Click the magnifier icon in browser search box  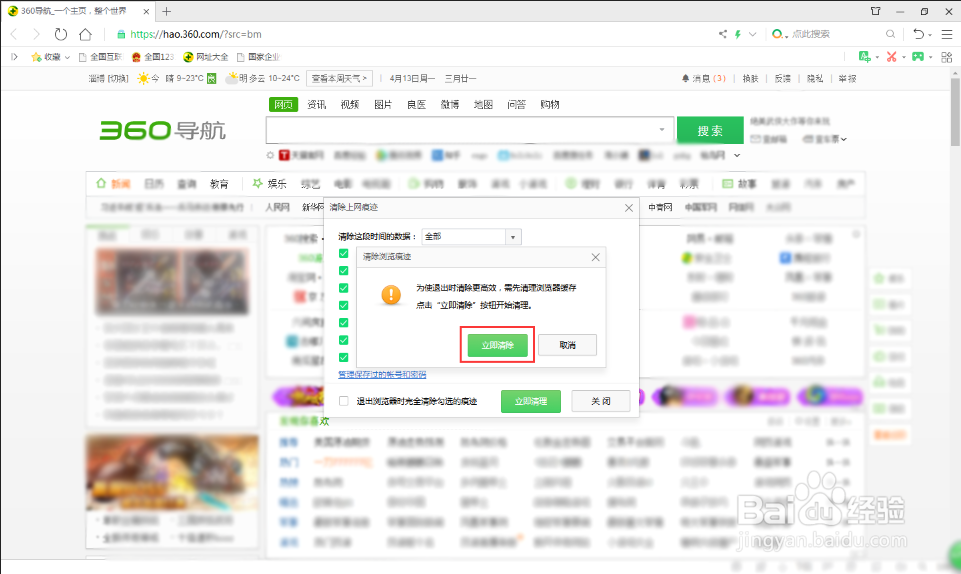coord(890,34)
